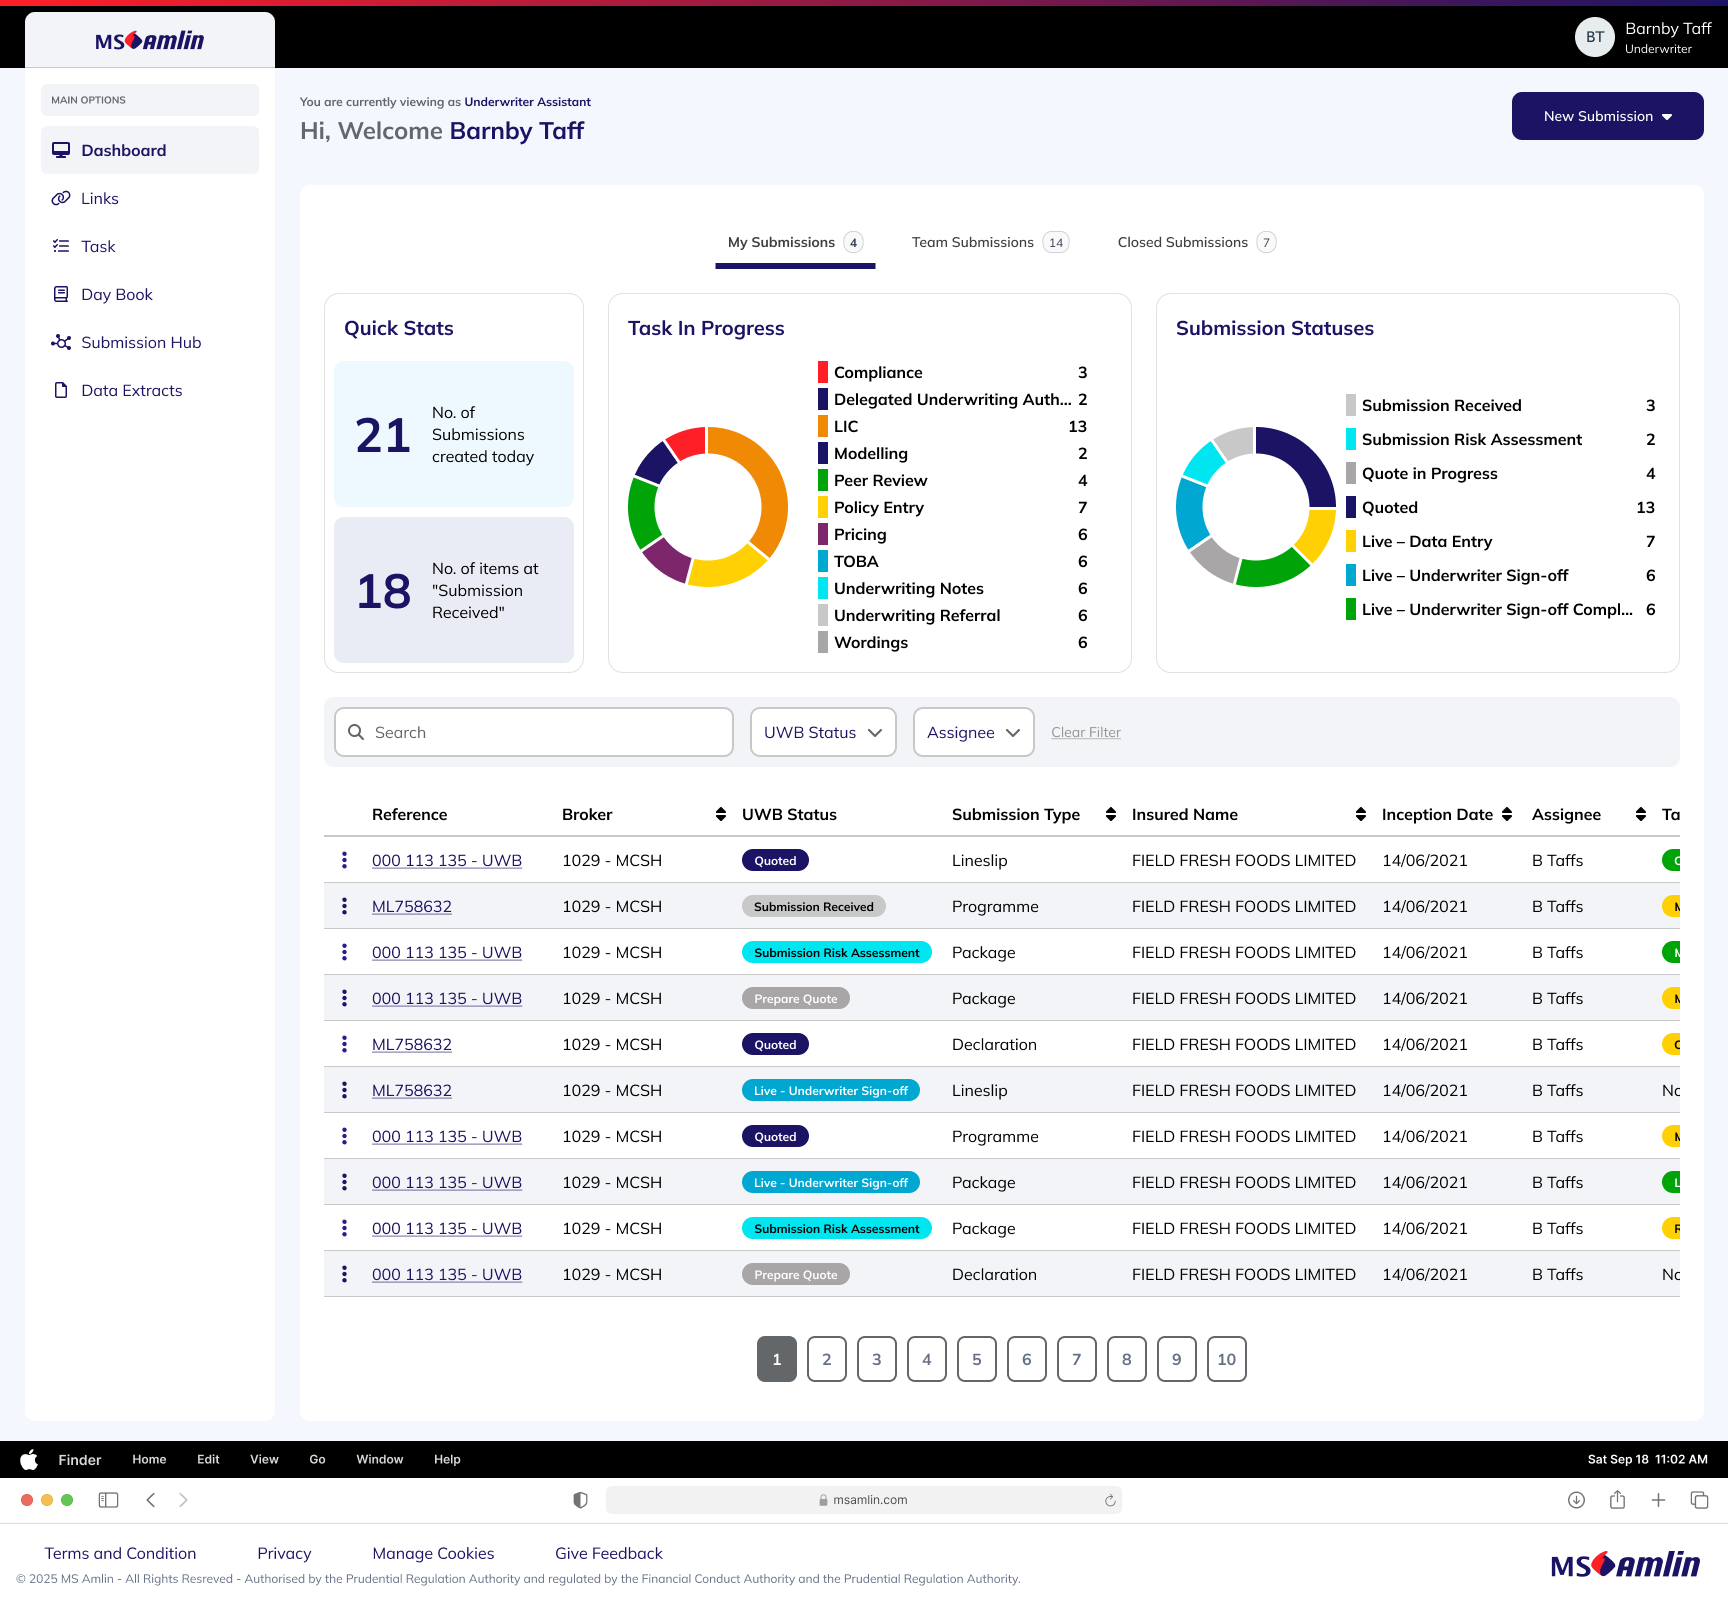The height and width of the screenshot is (1605, 1728).
Task: Click the Links chain icon
Action: coord(61,198)
